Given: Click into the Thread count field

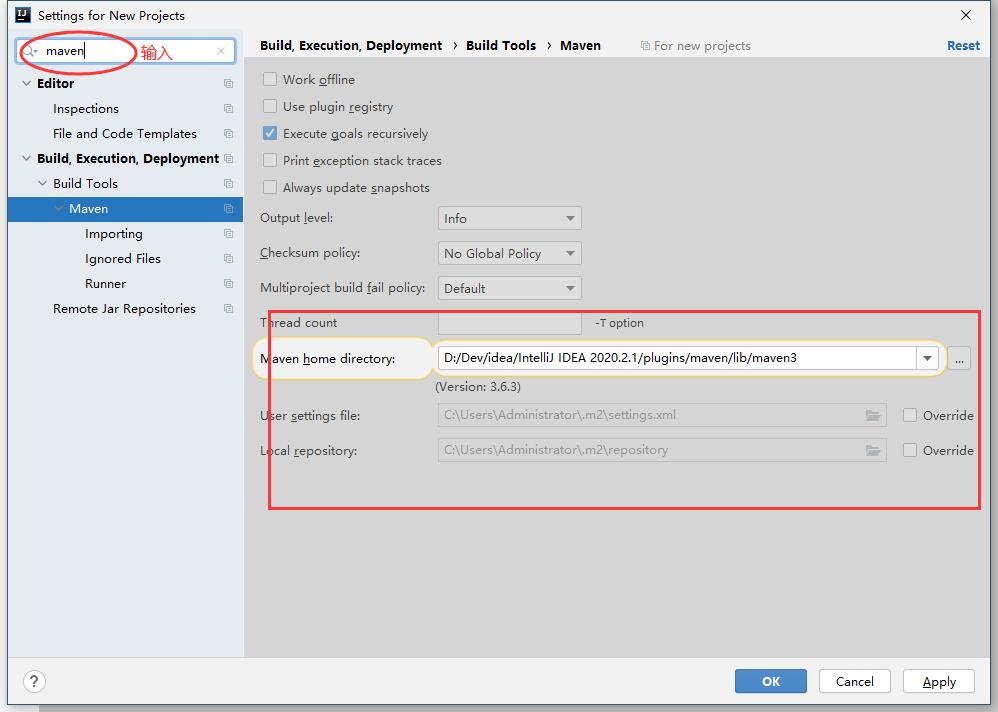Looking at the screenshot, I should click(x=509, y=323).
